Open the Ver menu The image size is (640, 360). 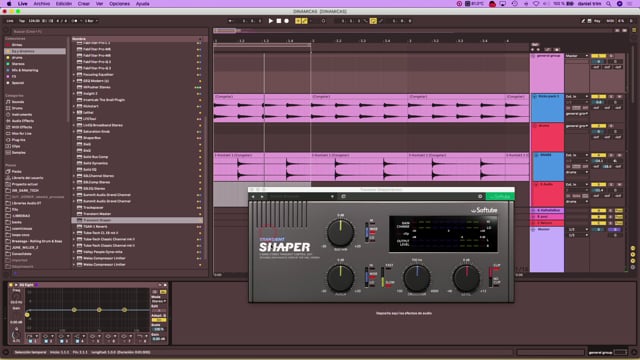click(99, 4)
